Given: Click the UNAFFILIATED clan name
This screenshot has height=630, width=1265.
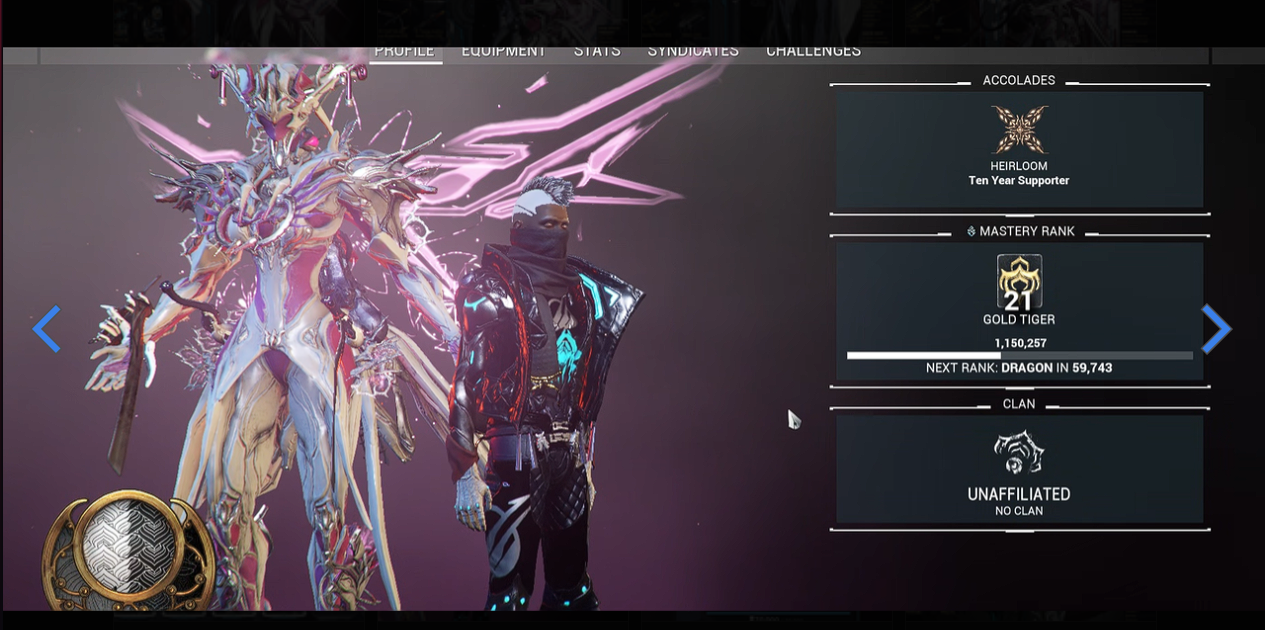Looking at the screenshot, I should (x=1019, y=494).
